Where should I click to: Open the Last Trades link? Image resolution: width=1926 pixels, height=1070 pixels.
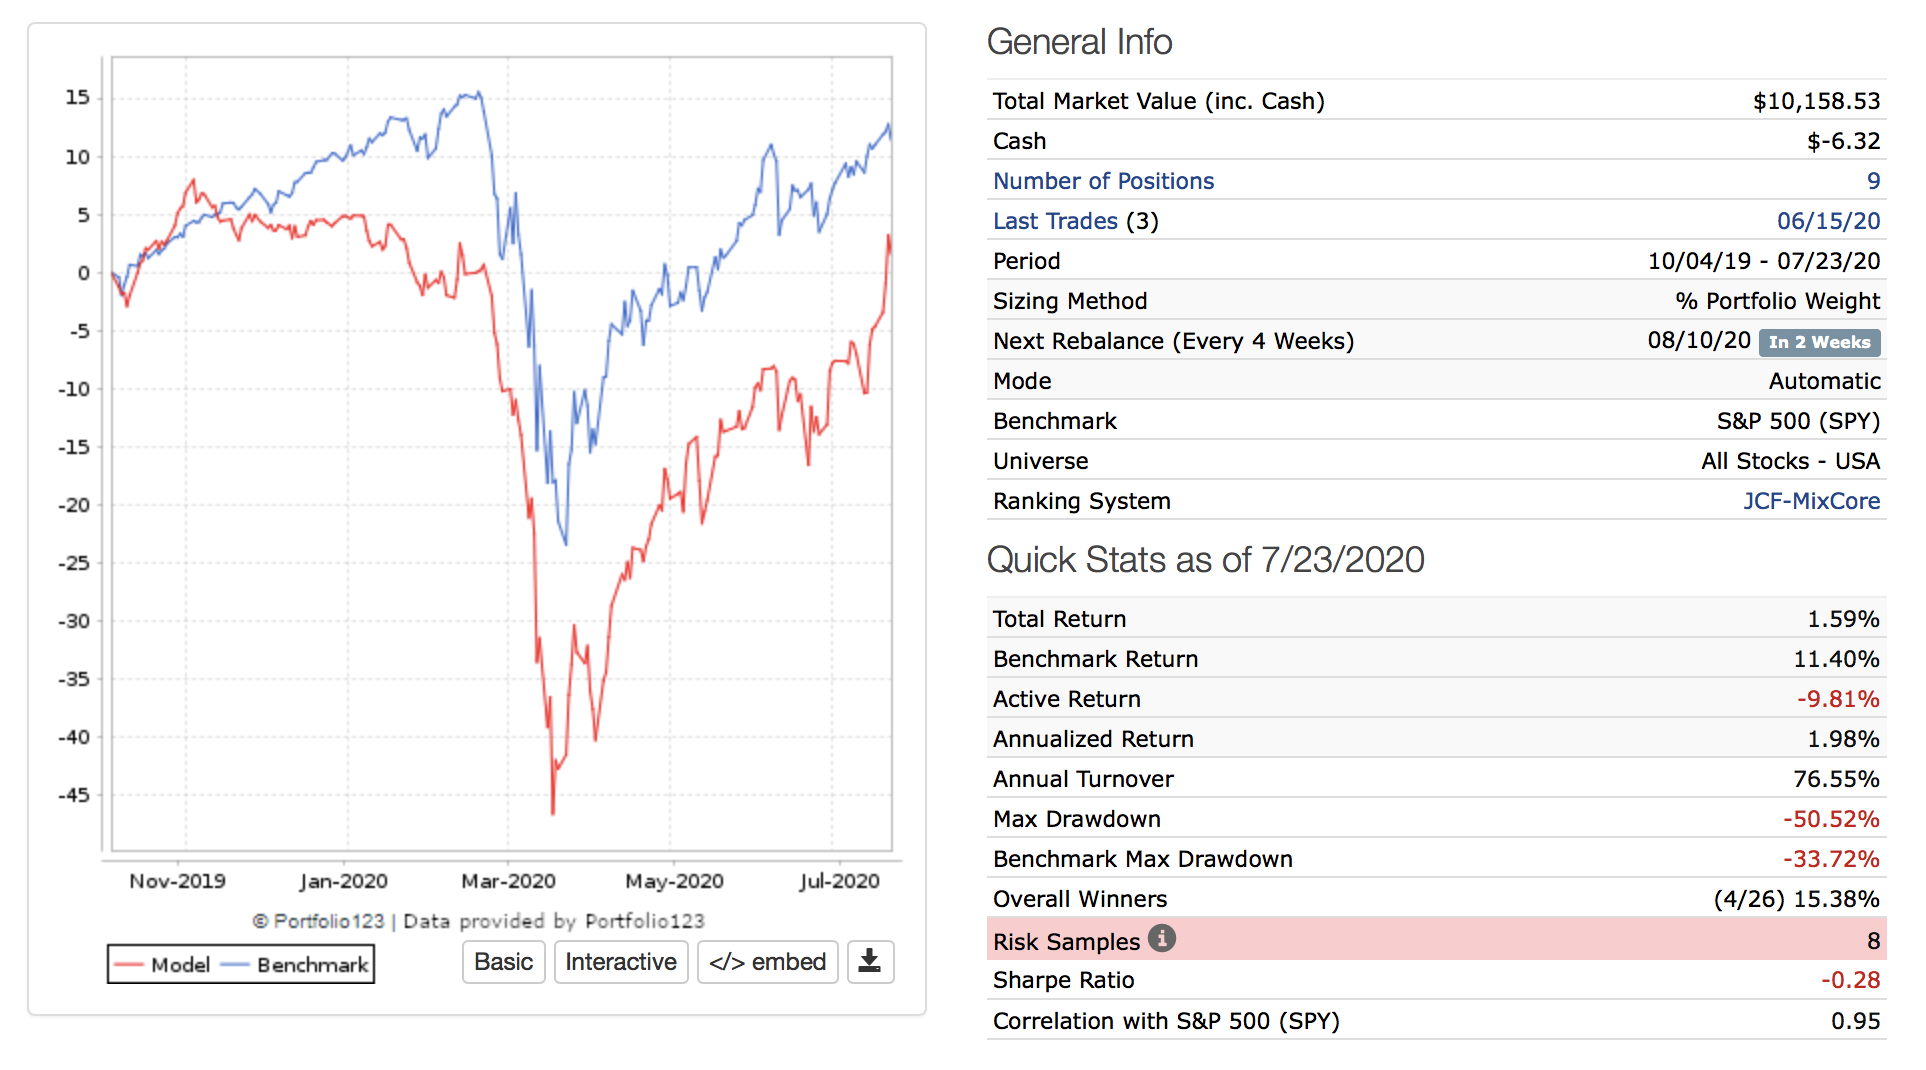tap(1054, 221)
